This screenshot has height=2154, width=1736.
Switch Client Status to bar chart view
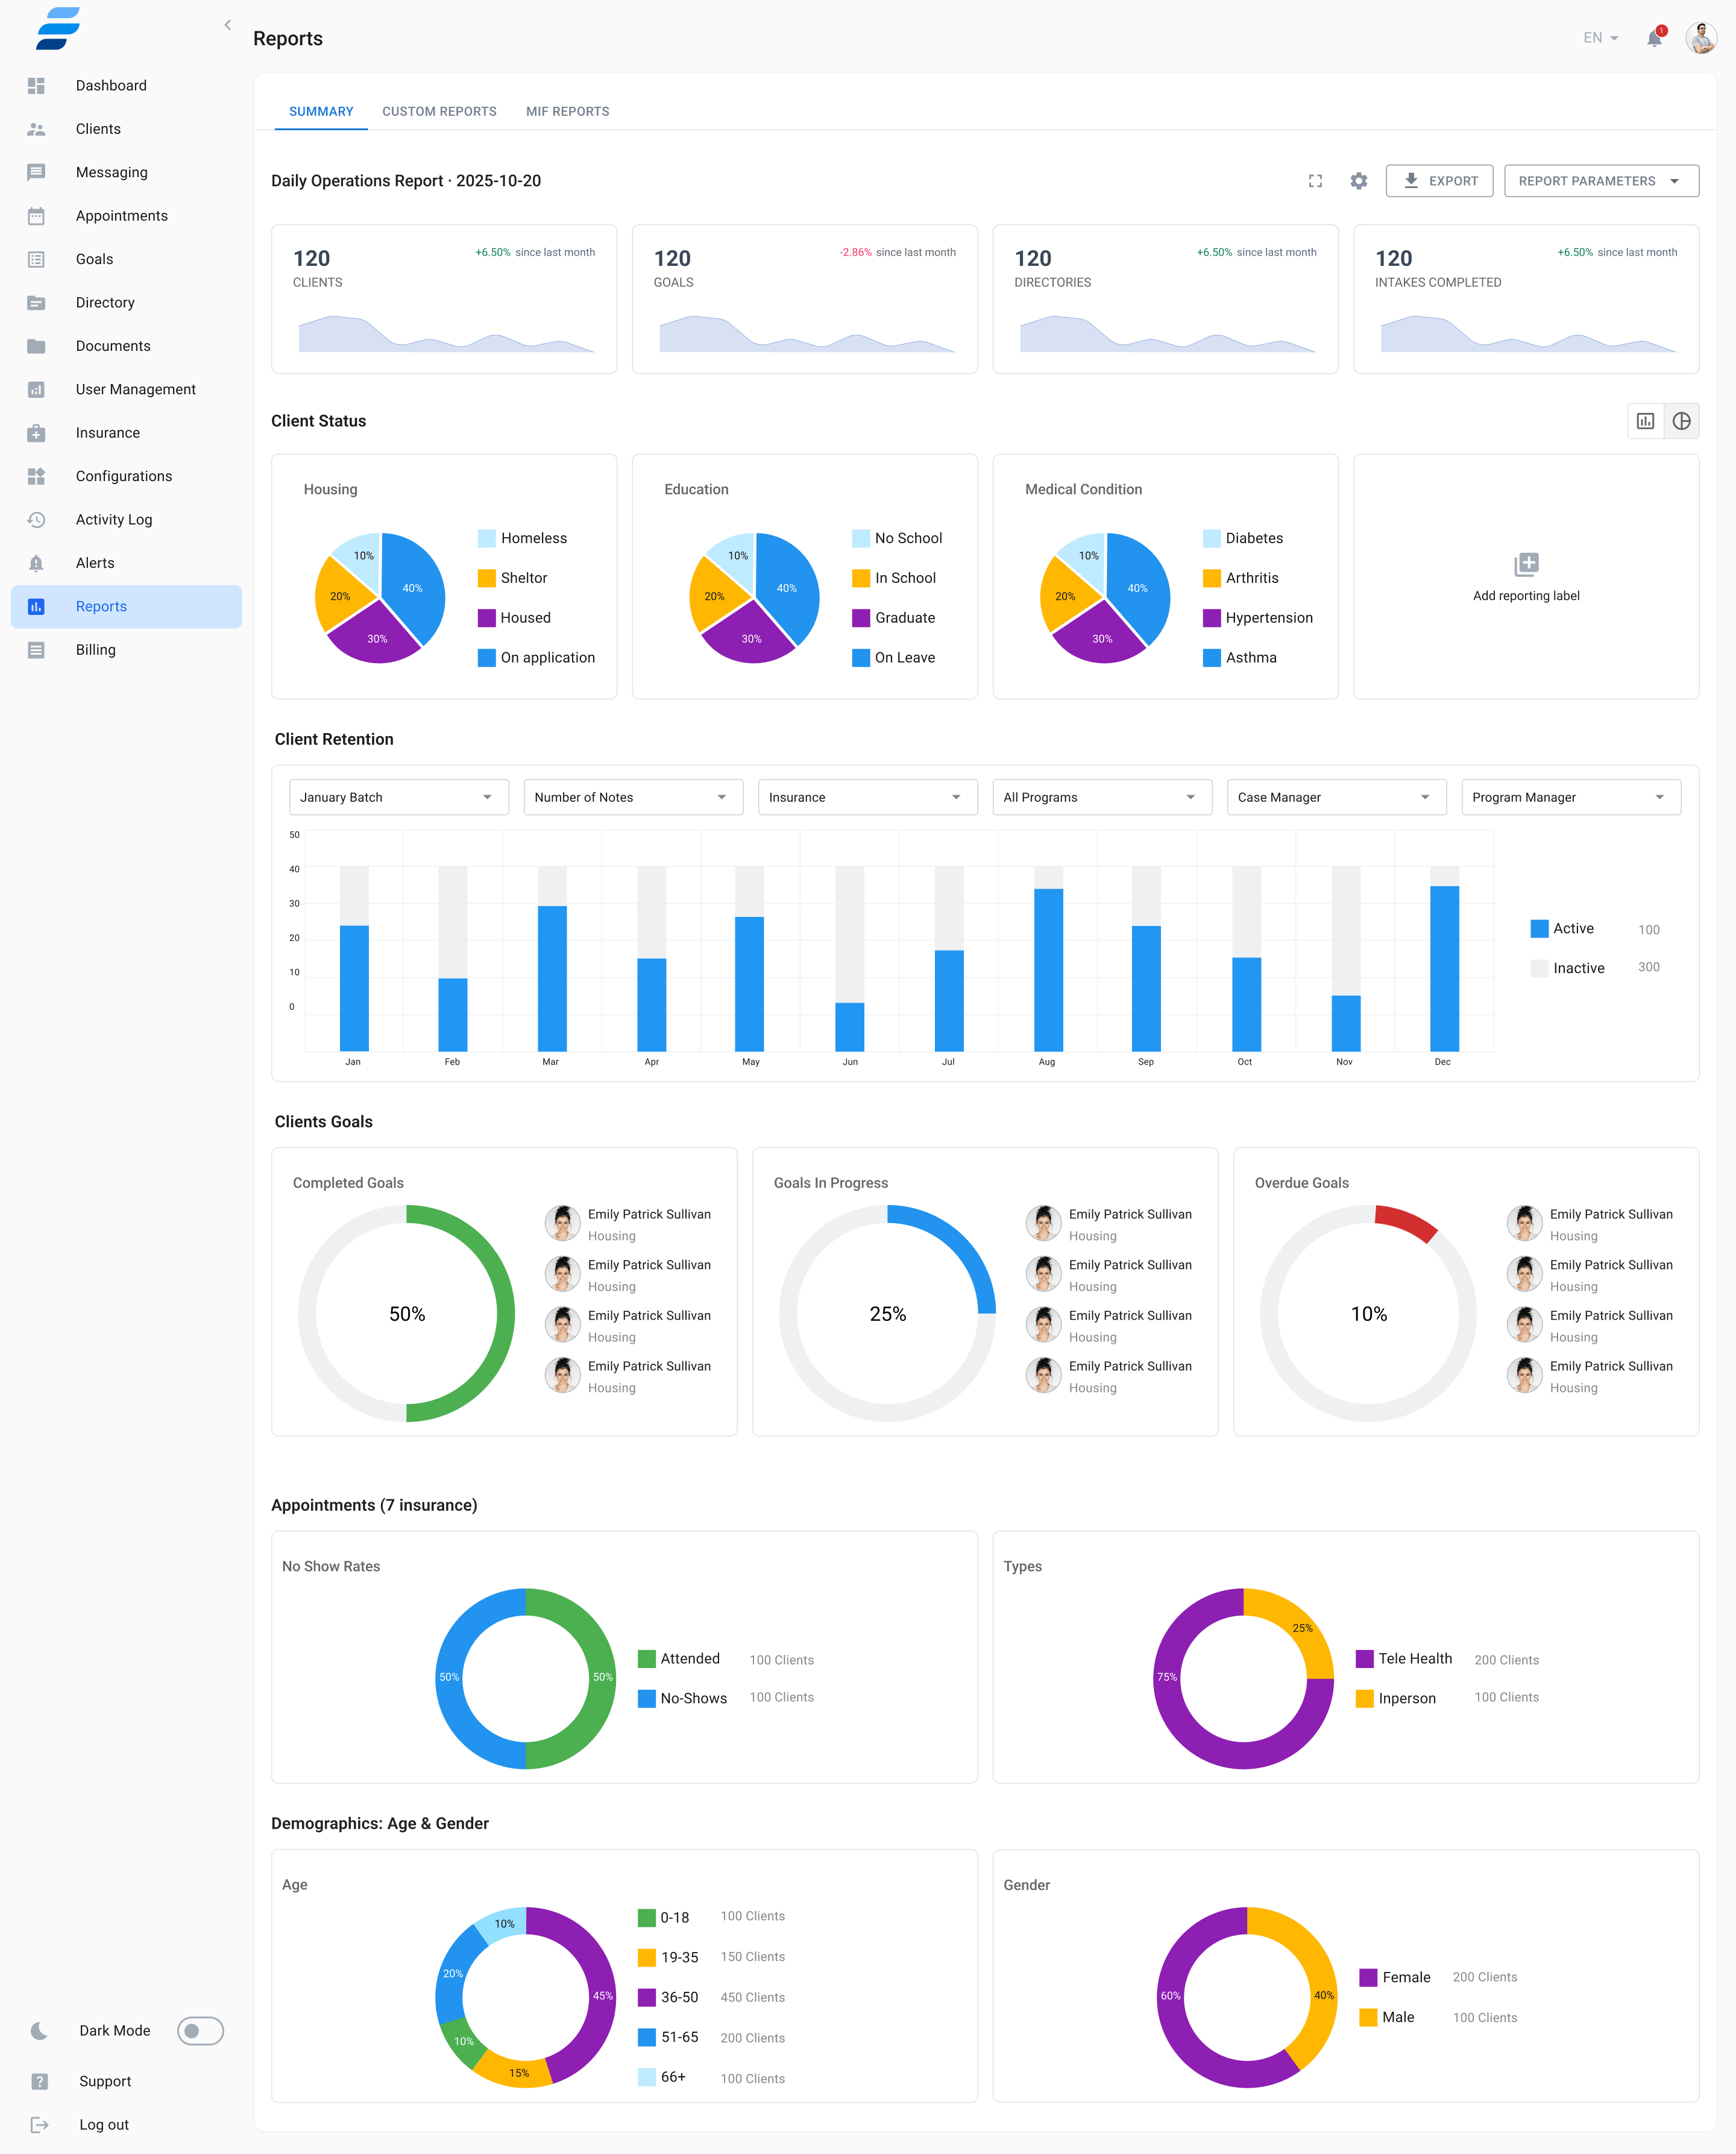click(1646, 421)
